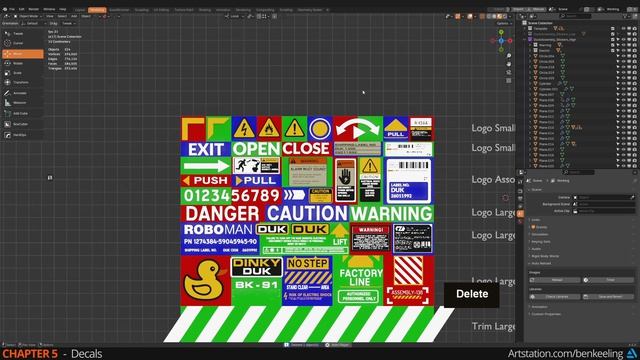Click the Camera field in Scene properties
The height and width of the screenshot is (360, 640).
[x=604, y=197]
